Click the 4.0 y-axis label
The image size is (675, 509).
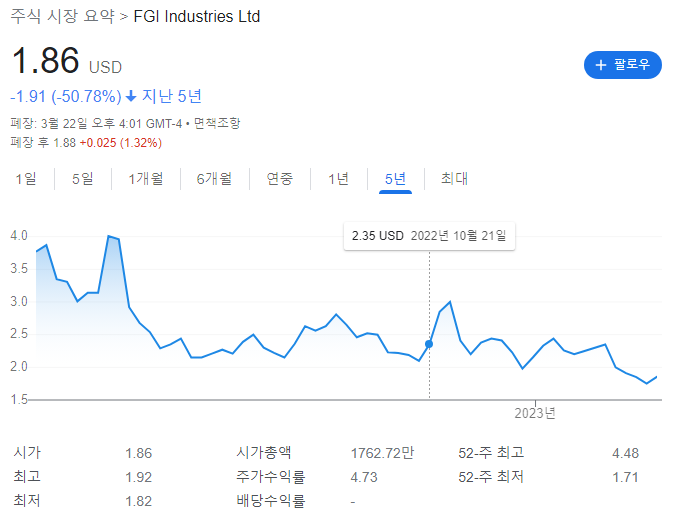tap(19, 236)
